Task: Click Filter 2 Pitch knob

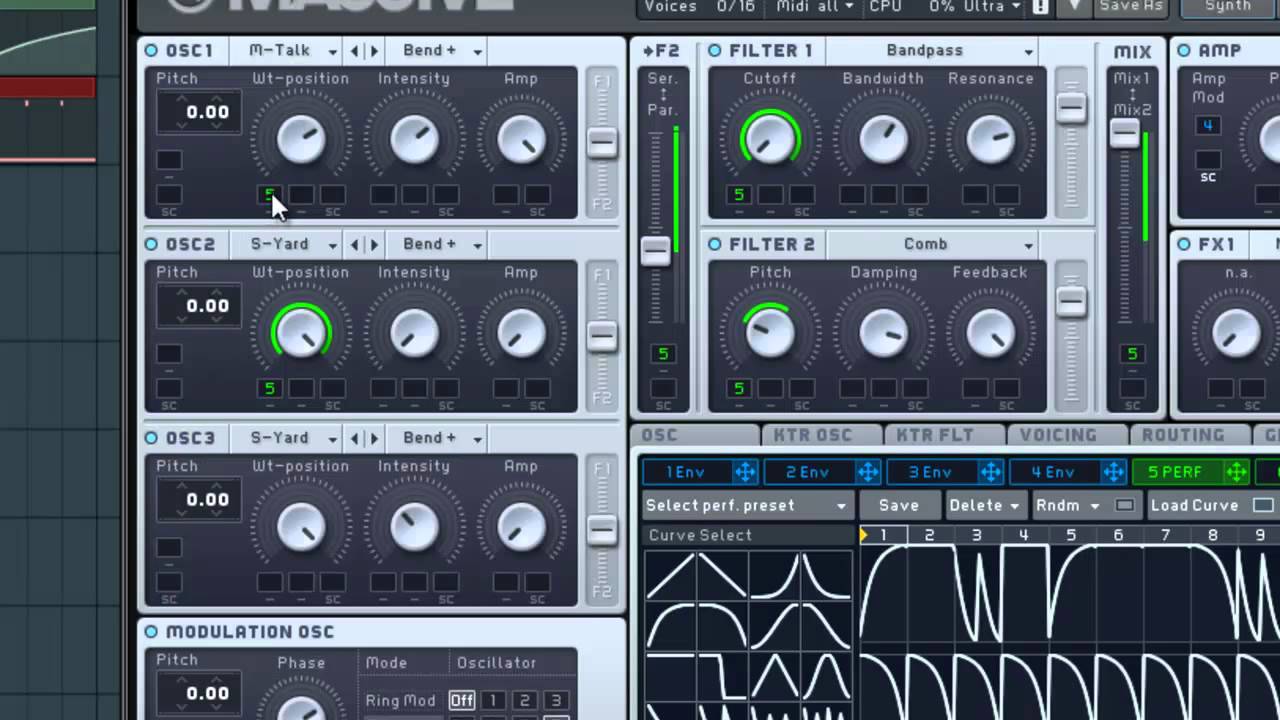Action: [x=770, y=333]
